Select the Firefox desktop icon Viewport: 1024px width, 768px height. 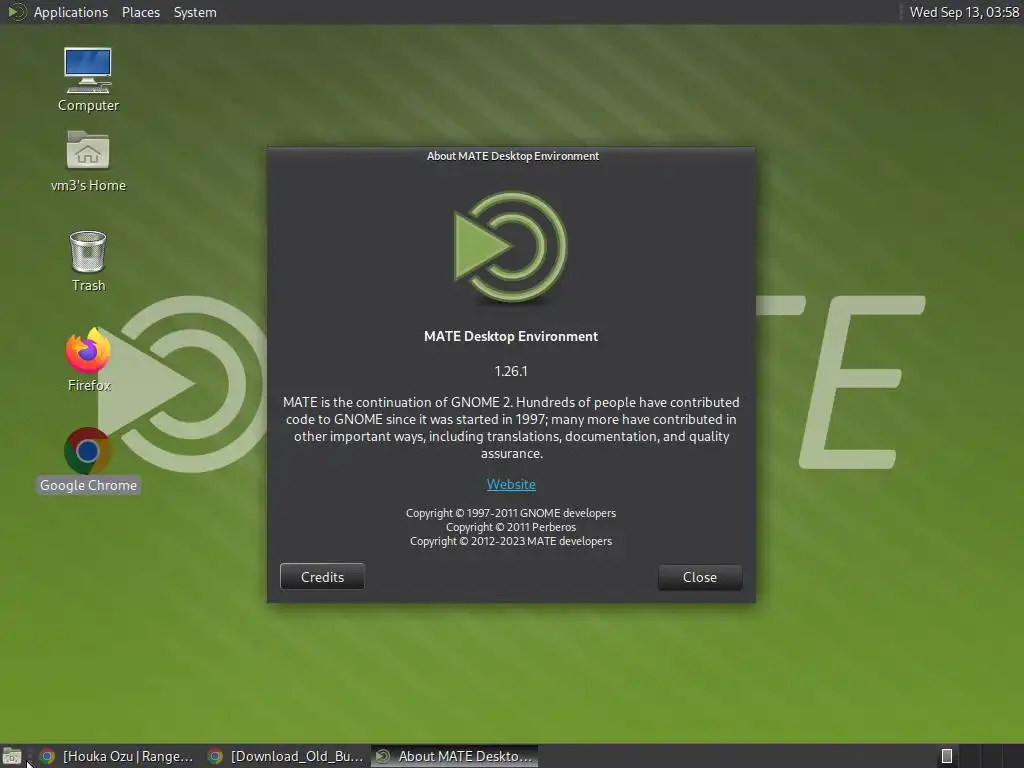[88, 360]
